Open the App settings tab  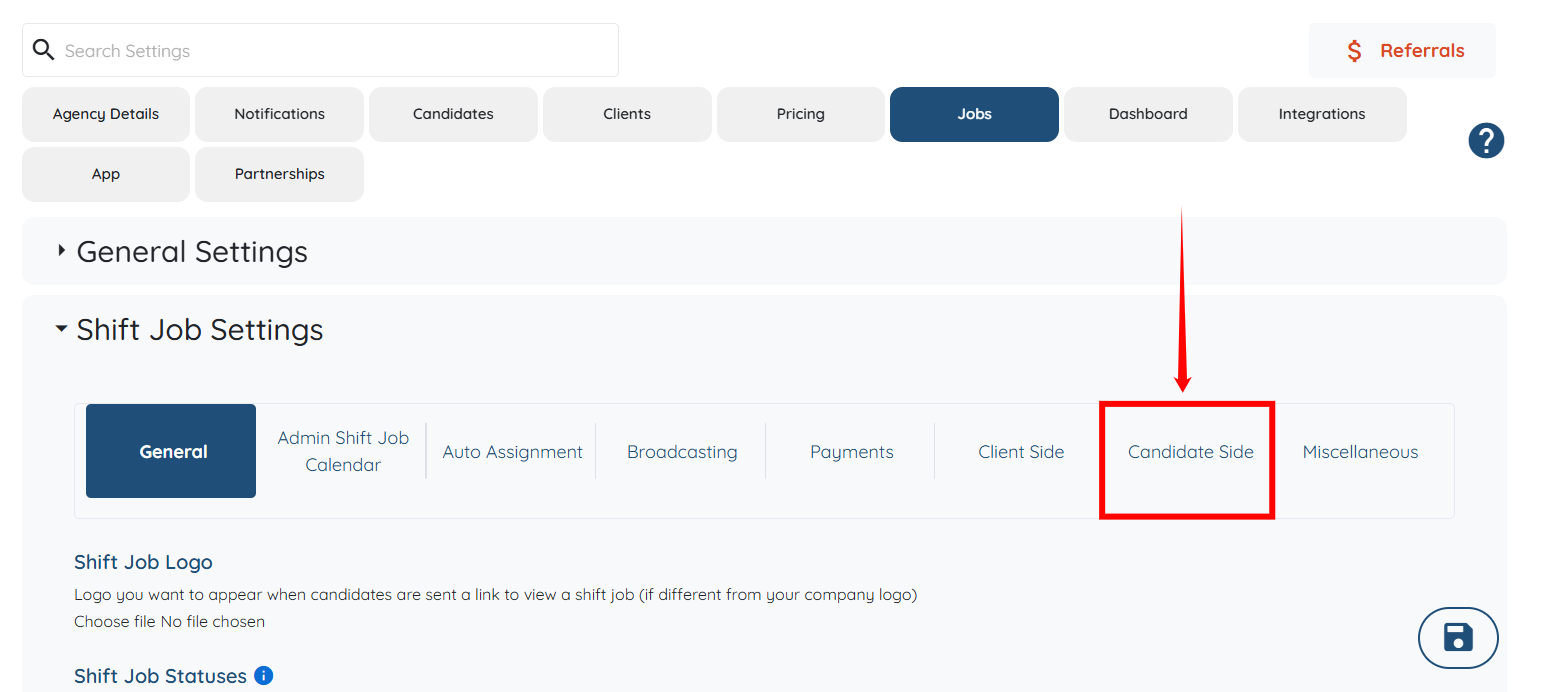[106, 174]
